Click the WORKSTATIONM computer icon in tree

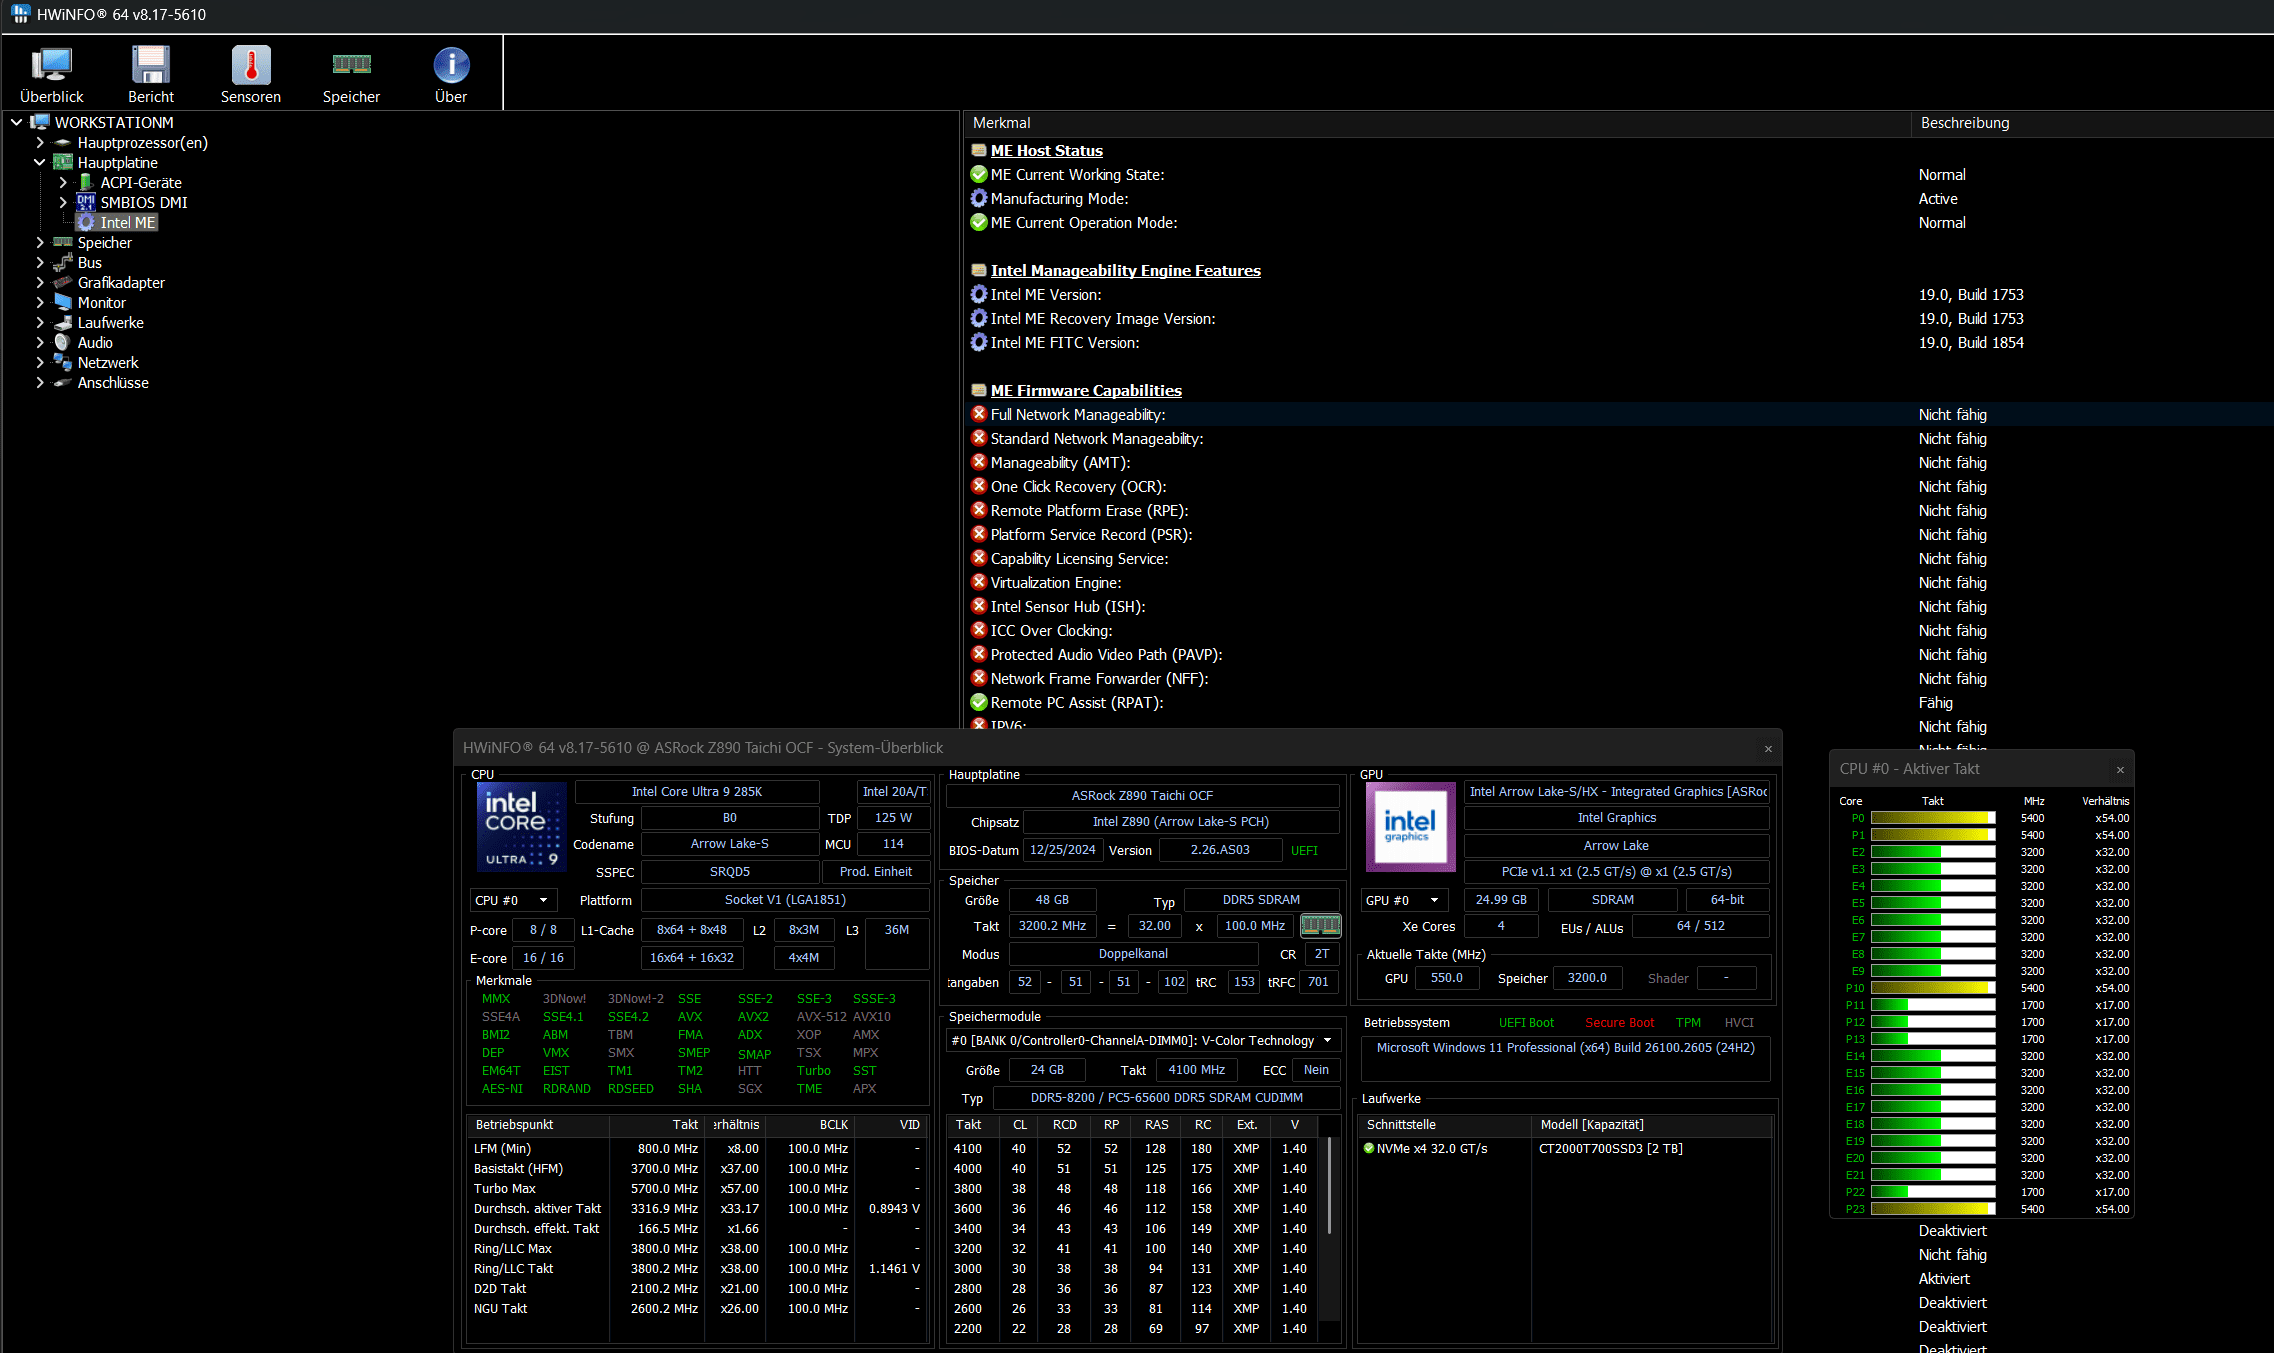click(x=40, y=122)
